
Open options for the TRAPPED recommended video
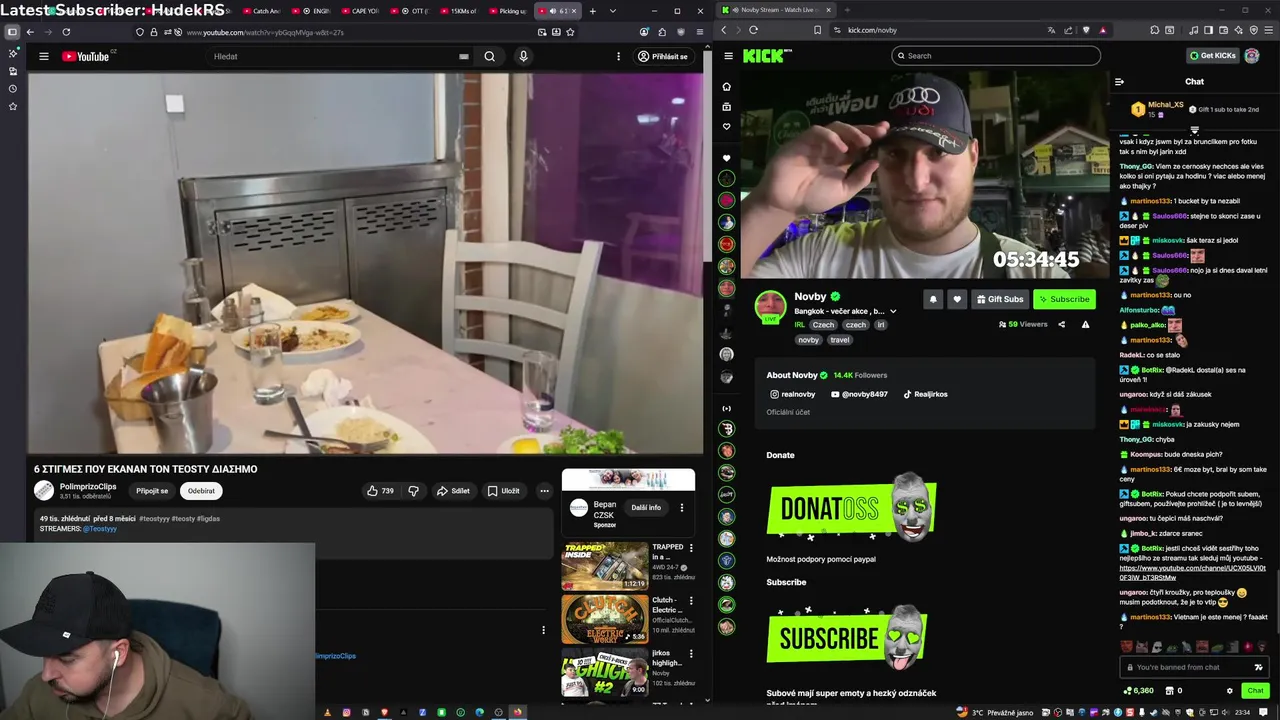pyautogui.click(x=690, y=548)
